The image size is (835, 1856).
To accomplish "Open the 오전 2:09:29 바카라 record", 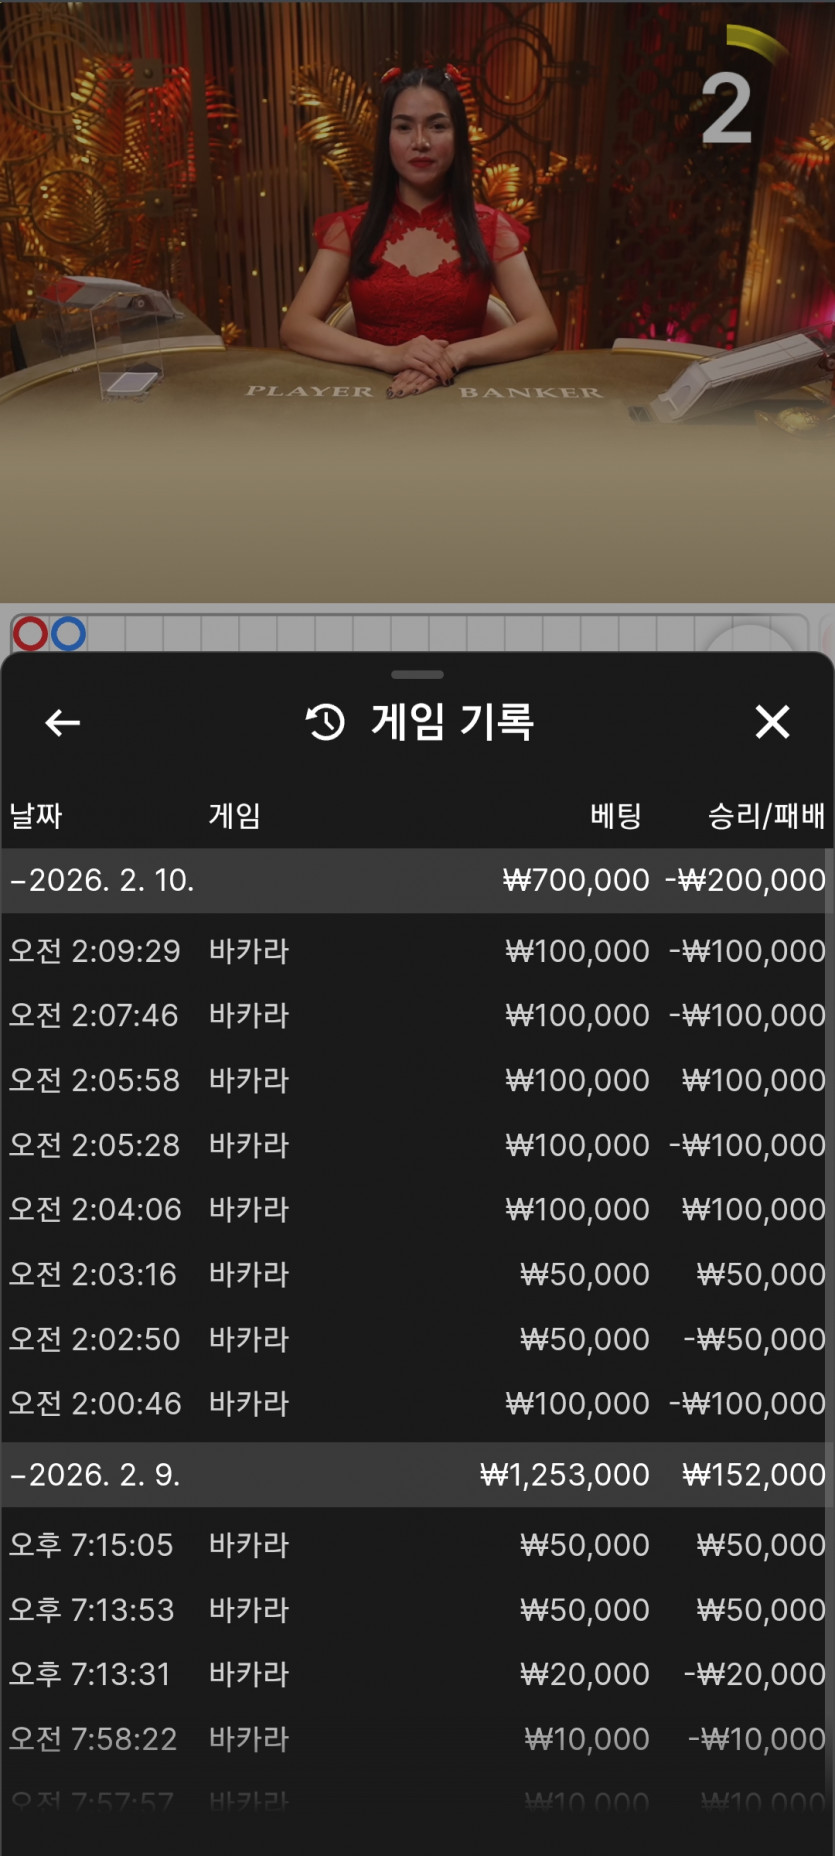I will [x=417, y=951].
